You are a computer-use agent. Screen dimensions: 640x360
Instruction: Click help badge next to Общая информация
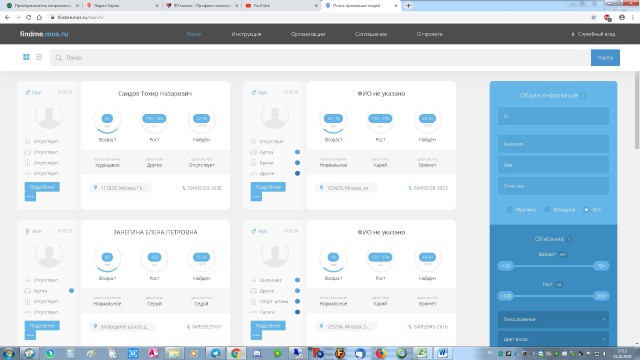tap(583, 96)
